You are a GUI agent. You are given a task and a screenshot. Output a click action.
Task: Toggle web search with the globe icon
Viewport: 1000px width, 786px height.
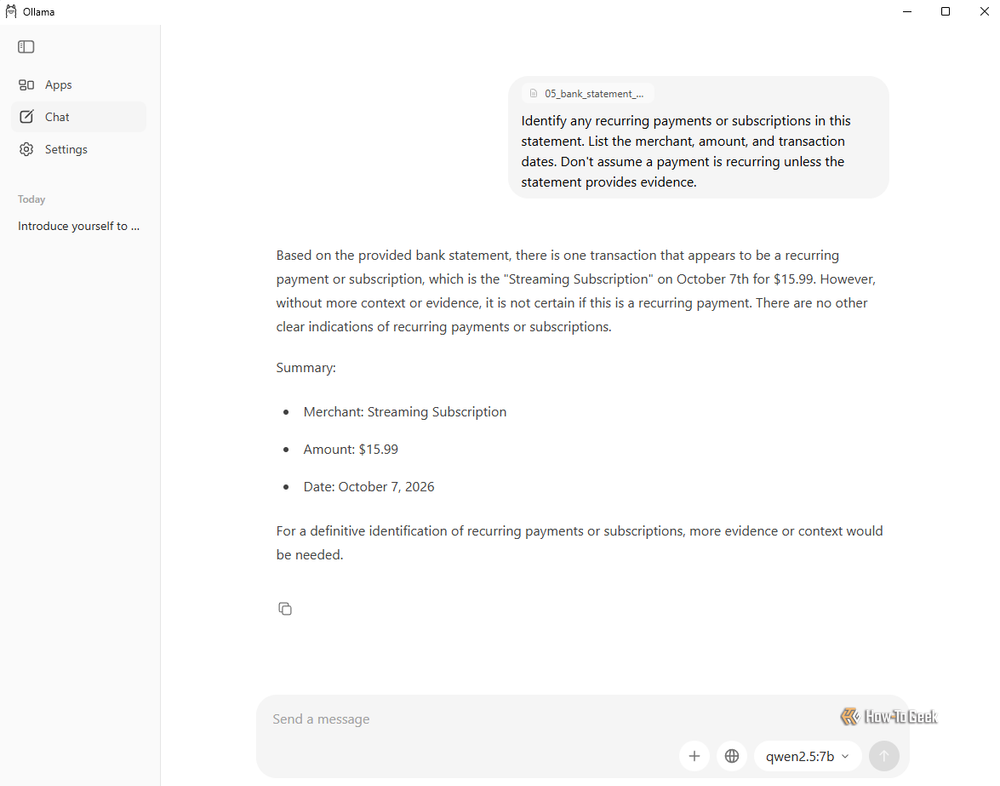732,756
